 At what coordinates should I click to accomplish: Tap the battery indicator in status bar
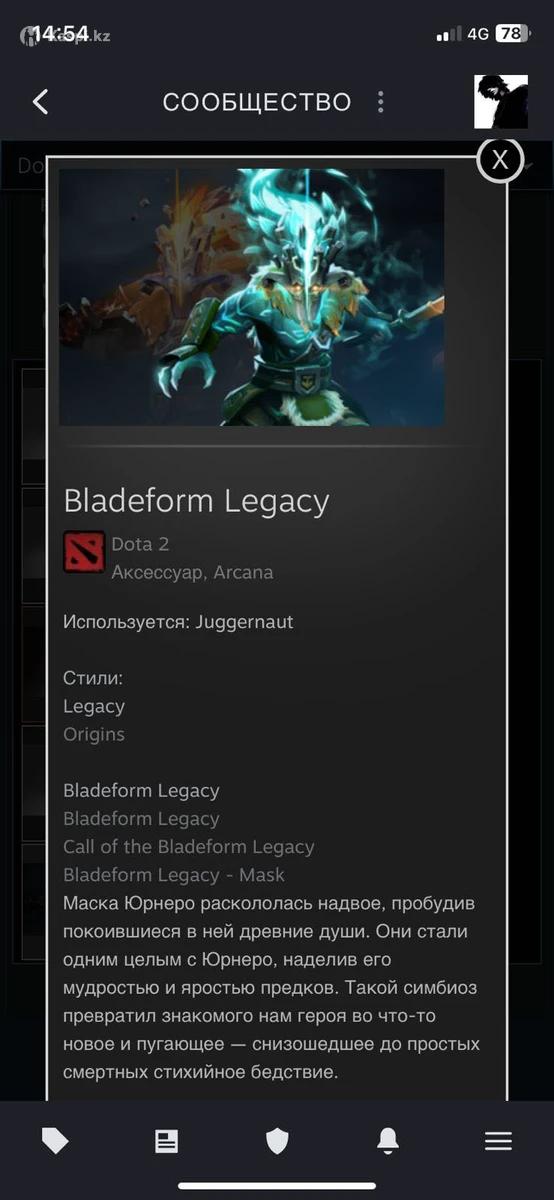pyautogui.click(x=511, y=33)
